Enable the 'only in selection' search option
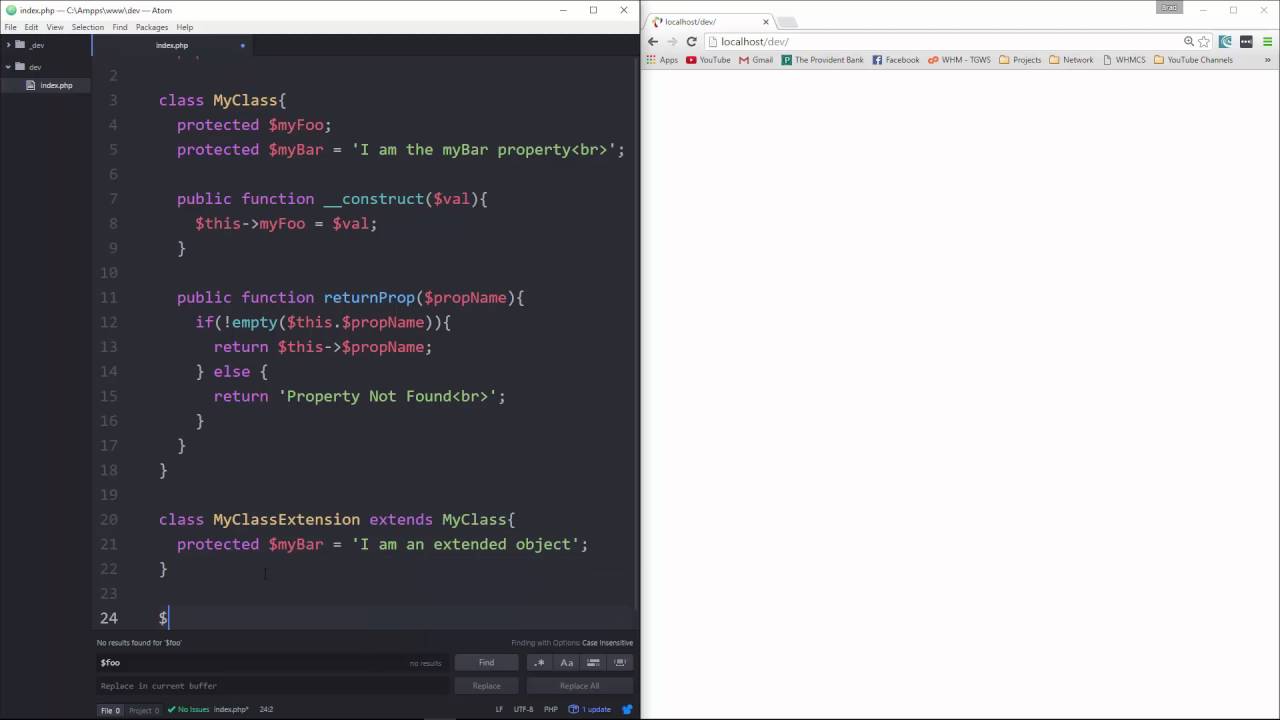The height and width of the screenshot is (720, 1280). click(x=593, y=662)
